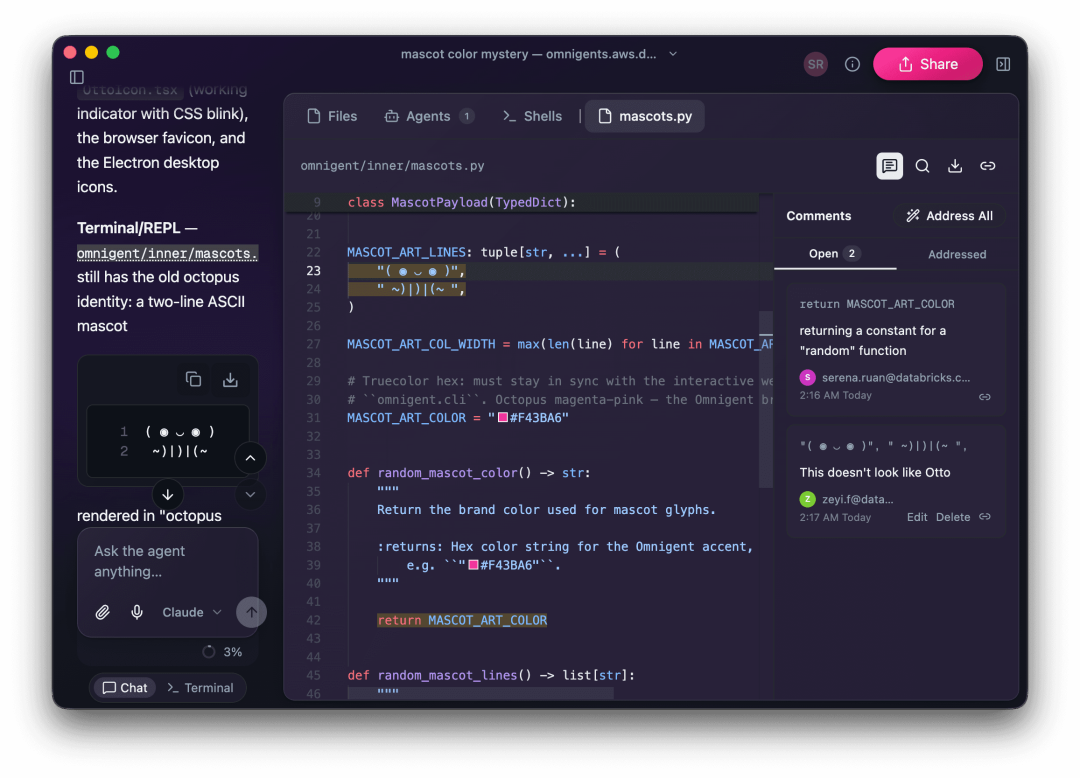Image resolution: width=1080 pixels, height=778 pixels.
Task: Jump to latest chat message arrow
Action: (167, 494)
